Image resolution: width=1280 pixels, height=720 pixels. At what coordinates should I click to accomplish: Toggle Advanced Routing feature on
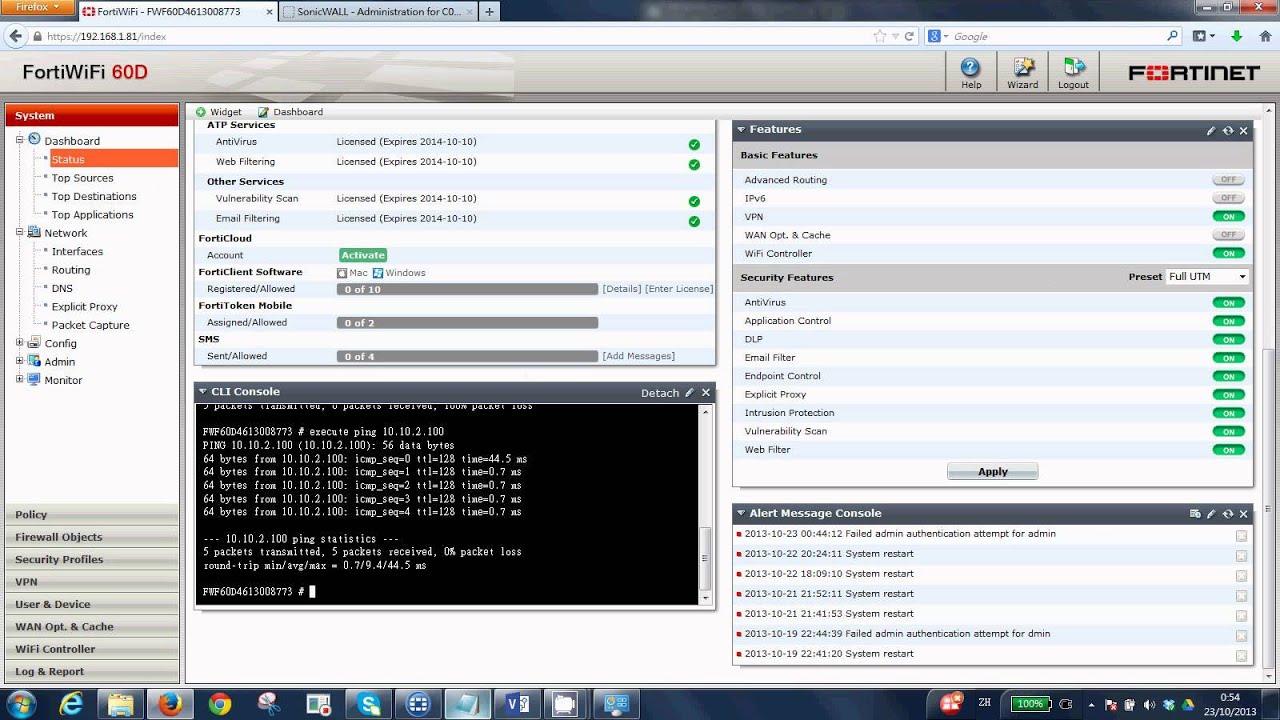[1228, 180]
